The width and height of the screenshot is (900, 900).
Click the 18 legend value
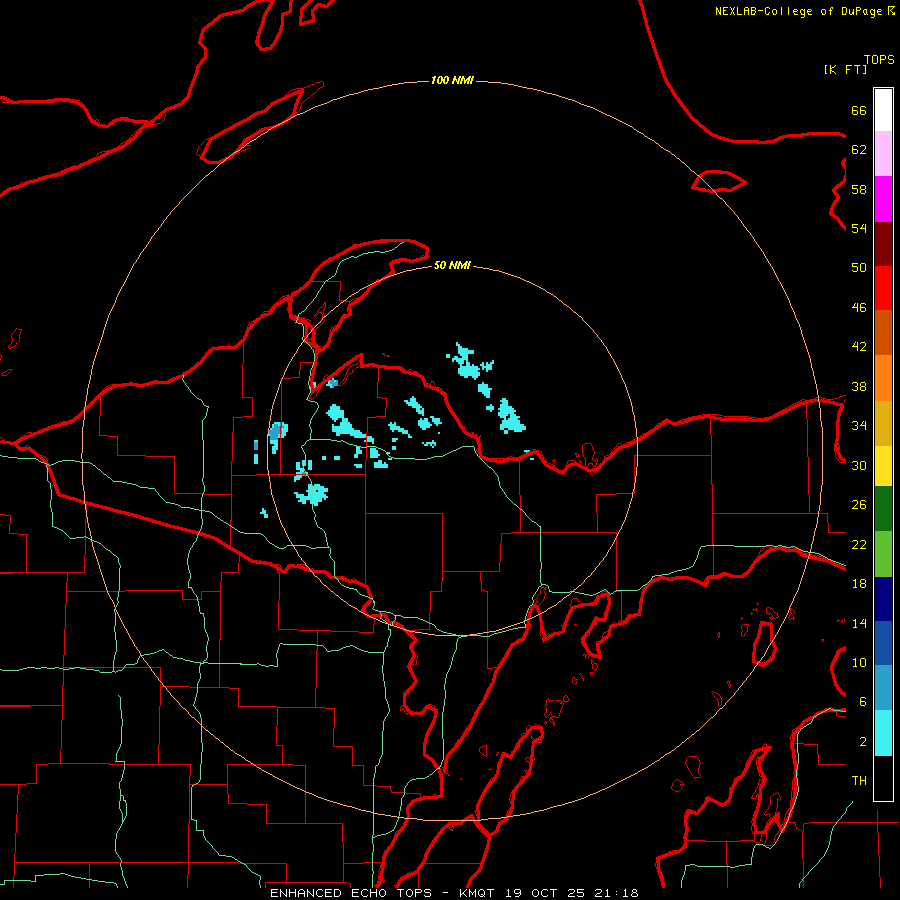coord(859,584)
